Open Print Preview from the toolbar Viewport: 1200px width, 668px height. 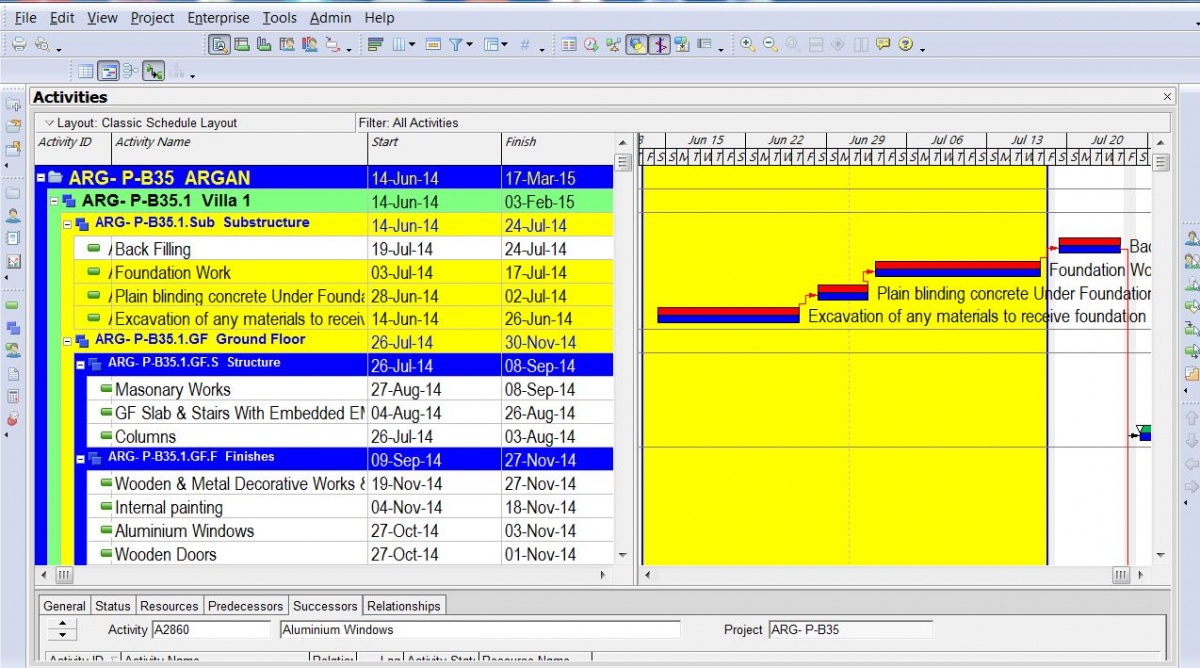(x=42, y=44)
